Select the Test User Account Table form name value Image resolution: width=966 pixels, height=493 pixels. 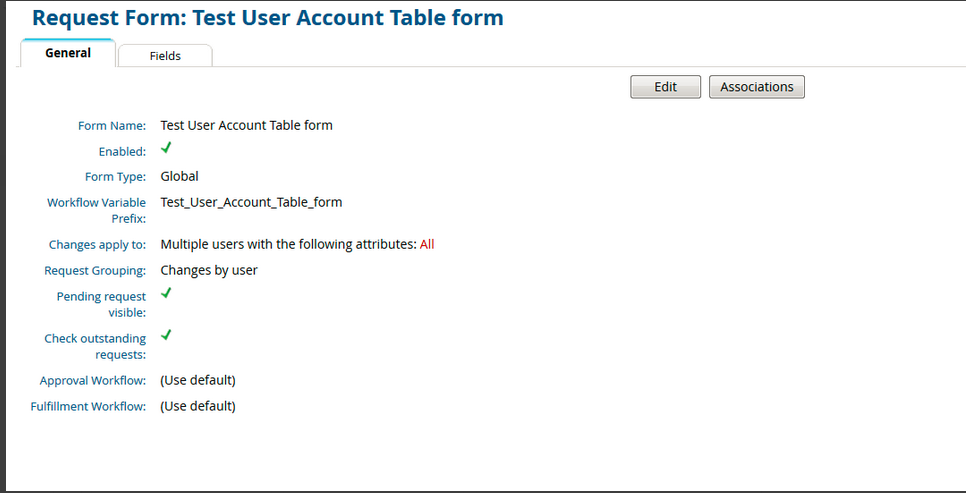[246, 125]
